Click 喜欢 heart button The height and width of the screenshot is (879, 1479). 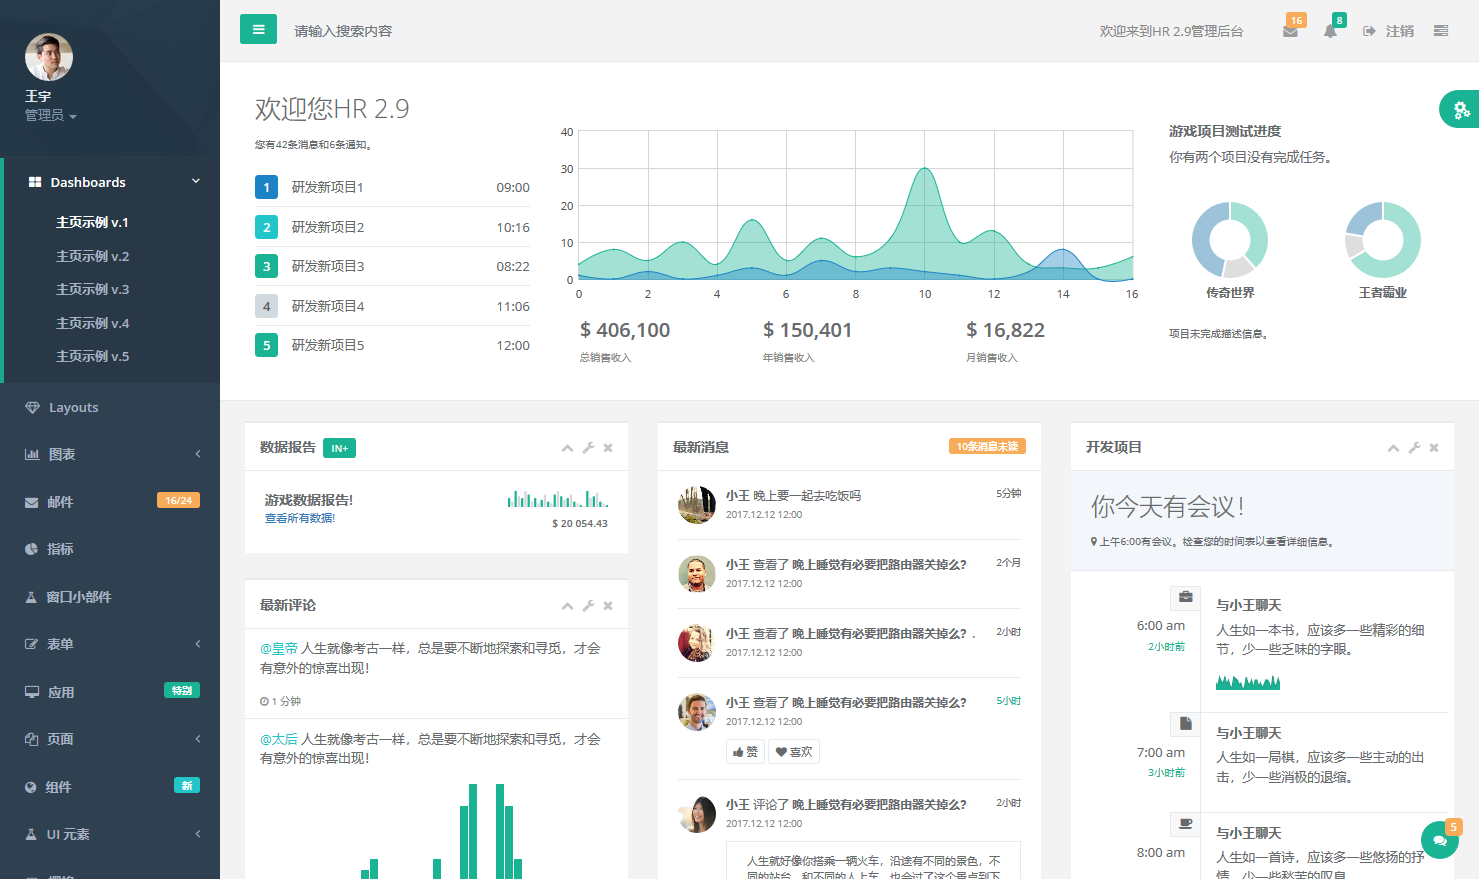(x=794, y=752)
